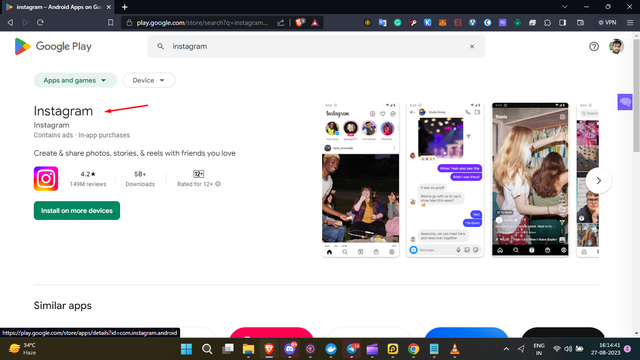The height and width of the screenshot is (360, 640).
Task: Reload the current page
Action: pos(40,23)
